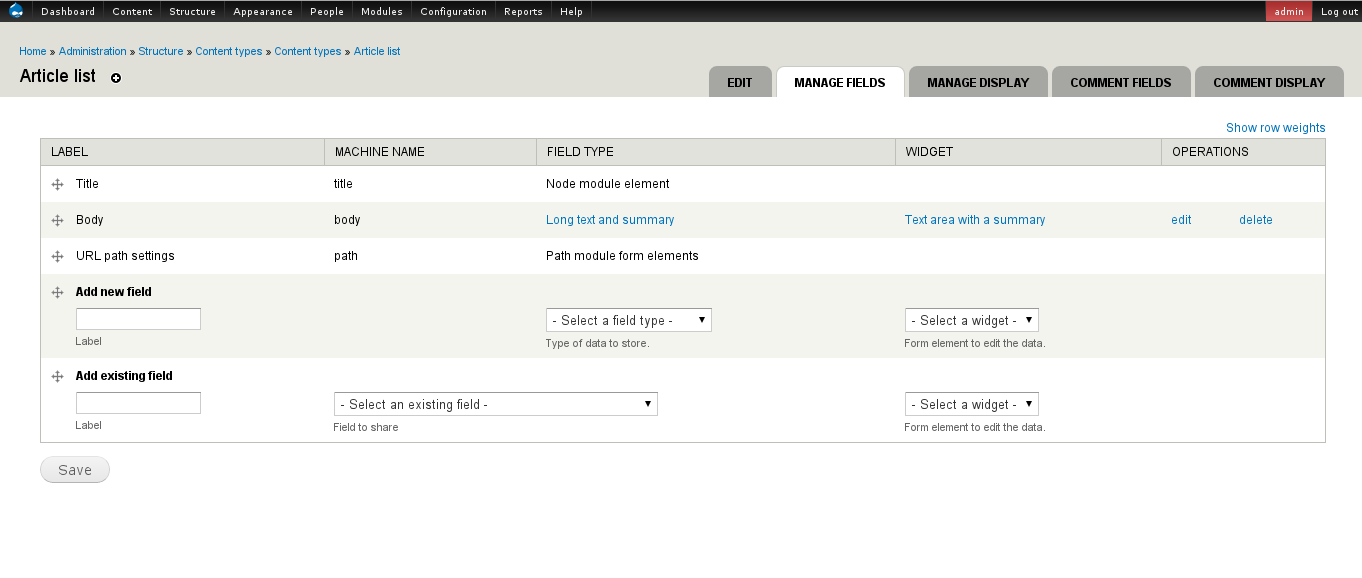This screenshot has width=1362, height=578.
Task: Click the Save button
Action: coord(75,470)
